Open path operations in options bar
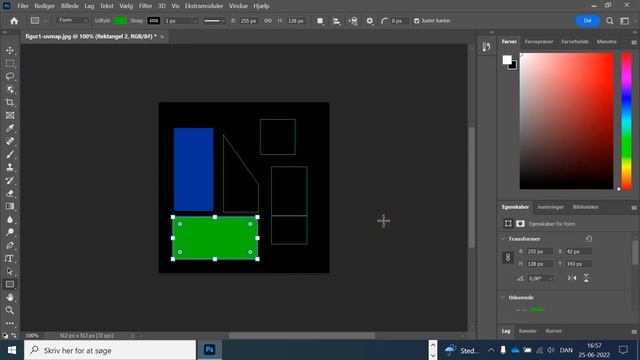Image resolution: width=640 pixels, height=360 pixels. 320,21
